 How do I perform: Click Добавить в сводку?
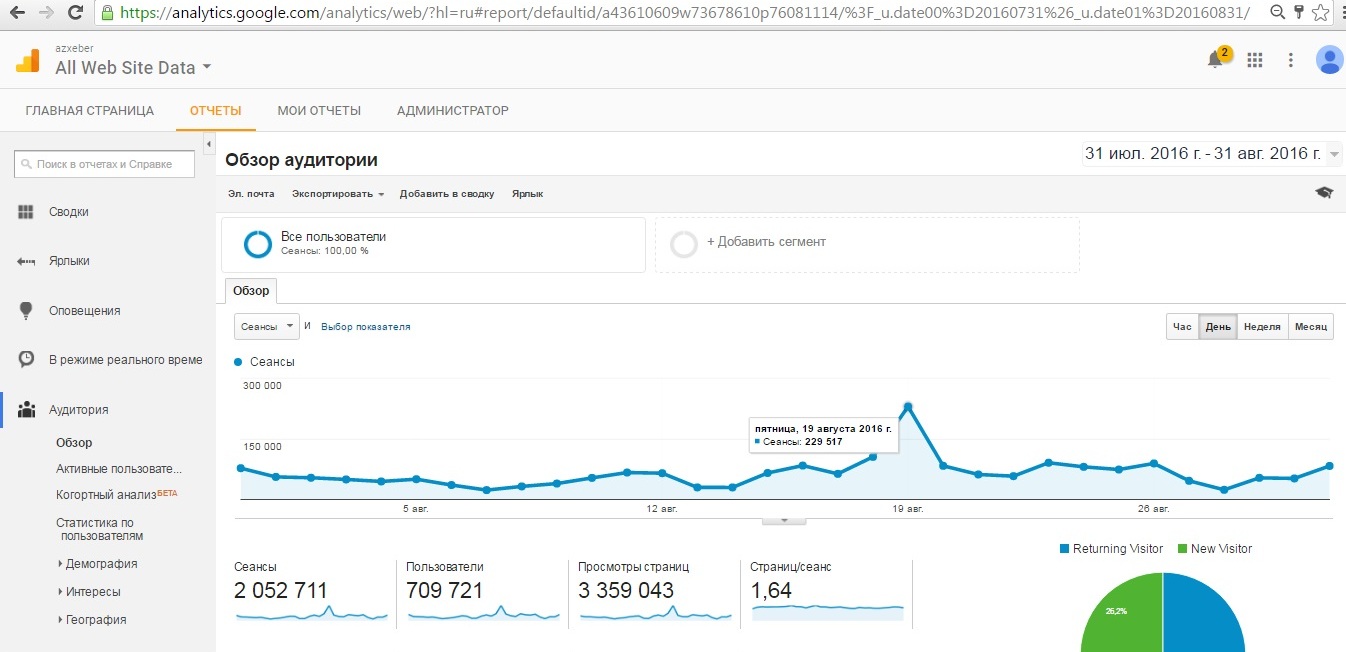coord(447,194)
